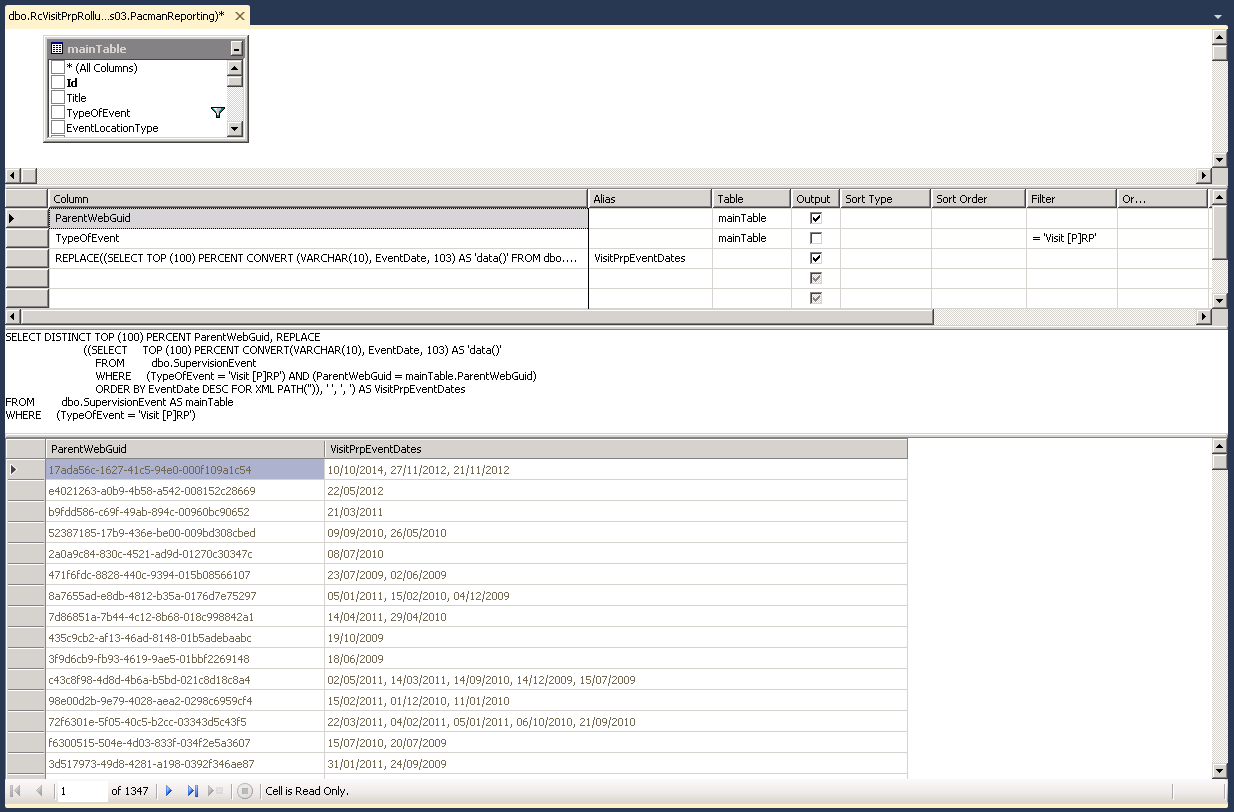
Task: Advance to the next record
Action: pos(168,791)
